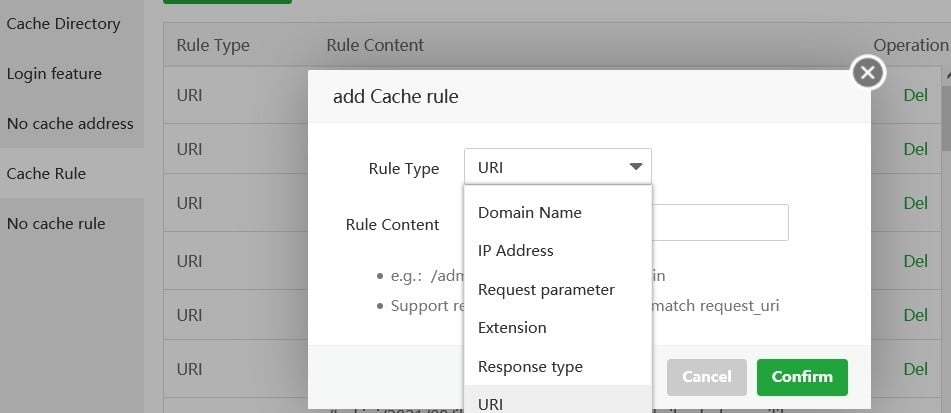Screen dimensions: 951x413
Task: Select the Cache Rule sidebar tab
Action: click(46, 173)
